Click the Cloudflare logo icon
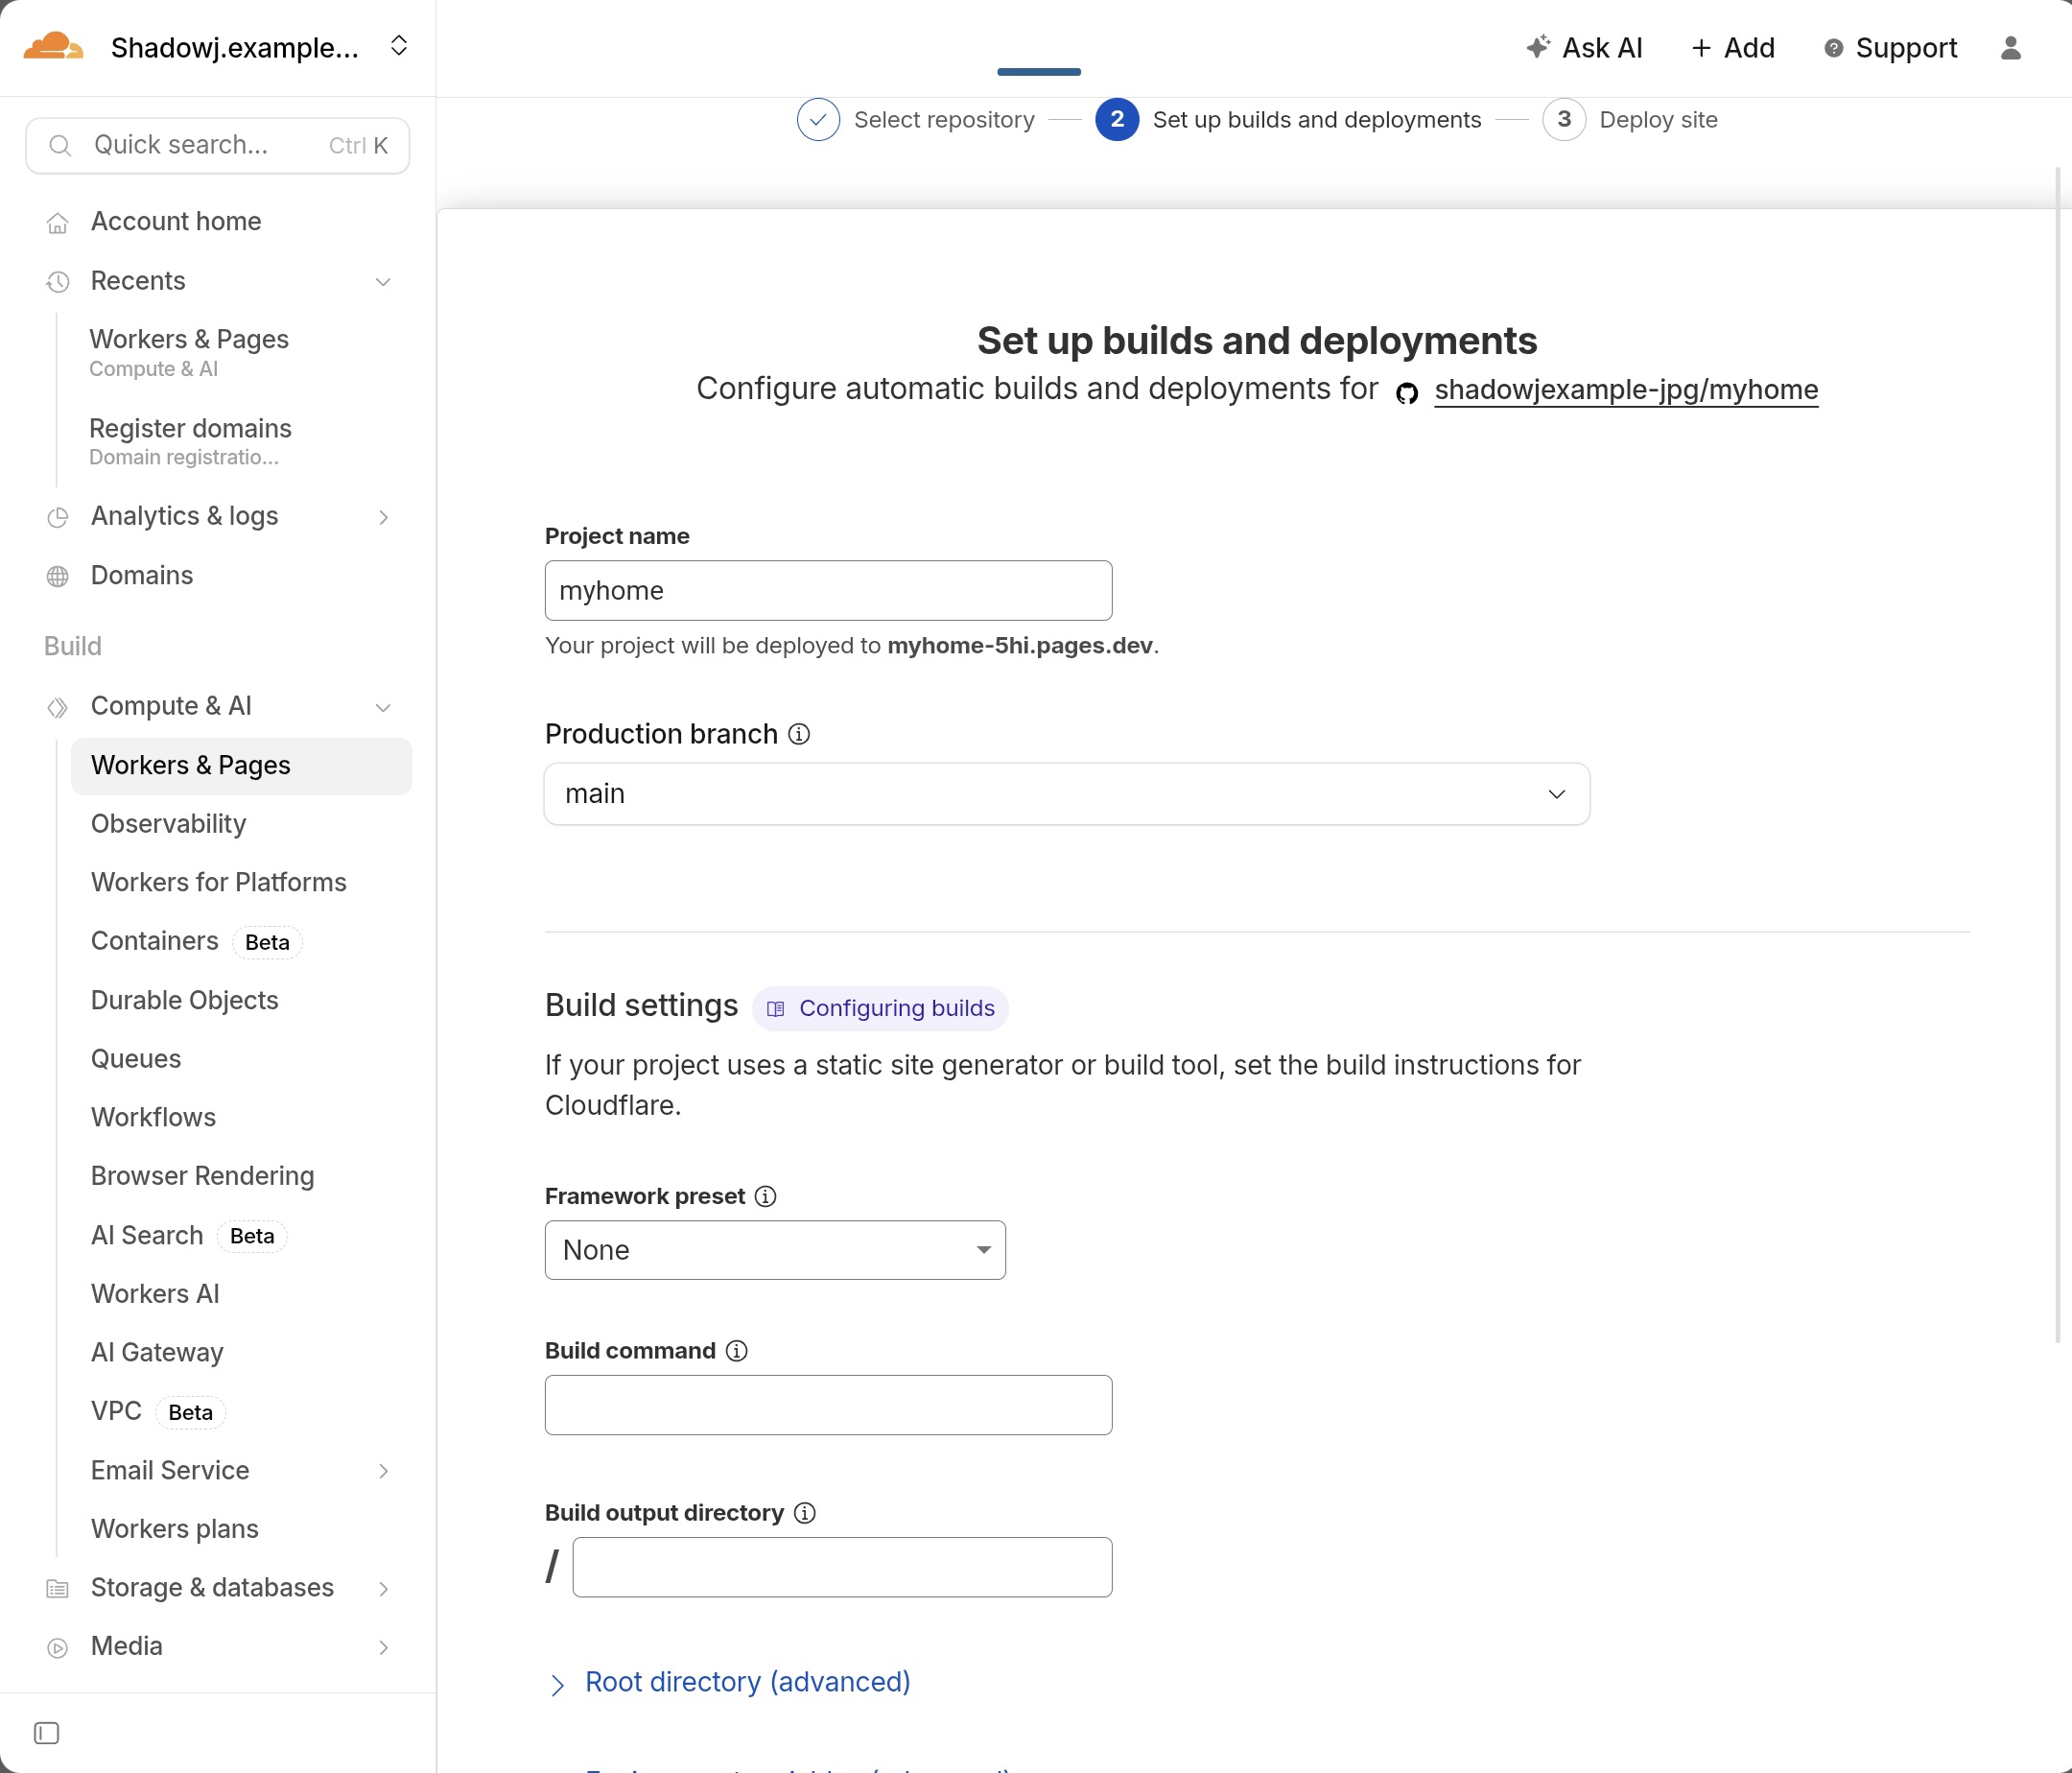This screenshot has width=2072, height=1773. pos(53,46)
